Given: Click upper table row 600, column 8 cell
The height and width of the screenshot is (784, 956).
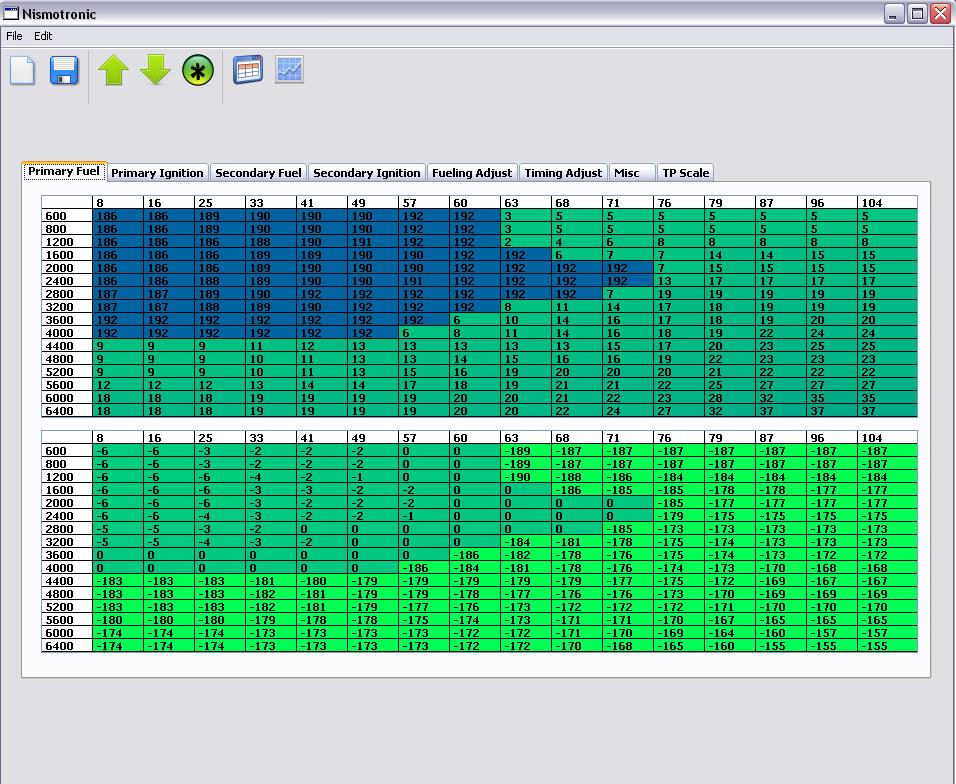Looking at the screenshot, I should (x=118, y=216).
